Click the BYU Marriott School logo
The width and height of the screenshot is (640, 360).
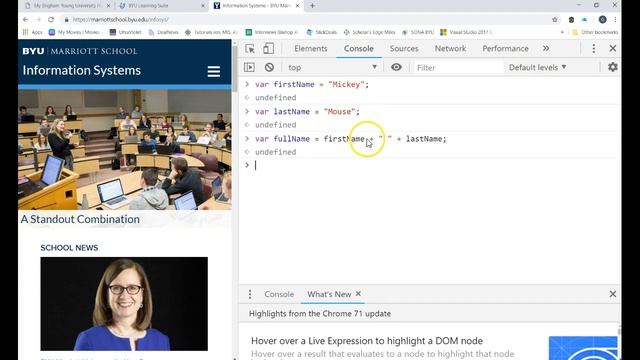pyautogui.click(x=80, y=51)
